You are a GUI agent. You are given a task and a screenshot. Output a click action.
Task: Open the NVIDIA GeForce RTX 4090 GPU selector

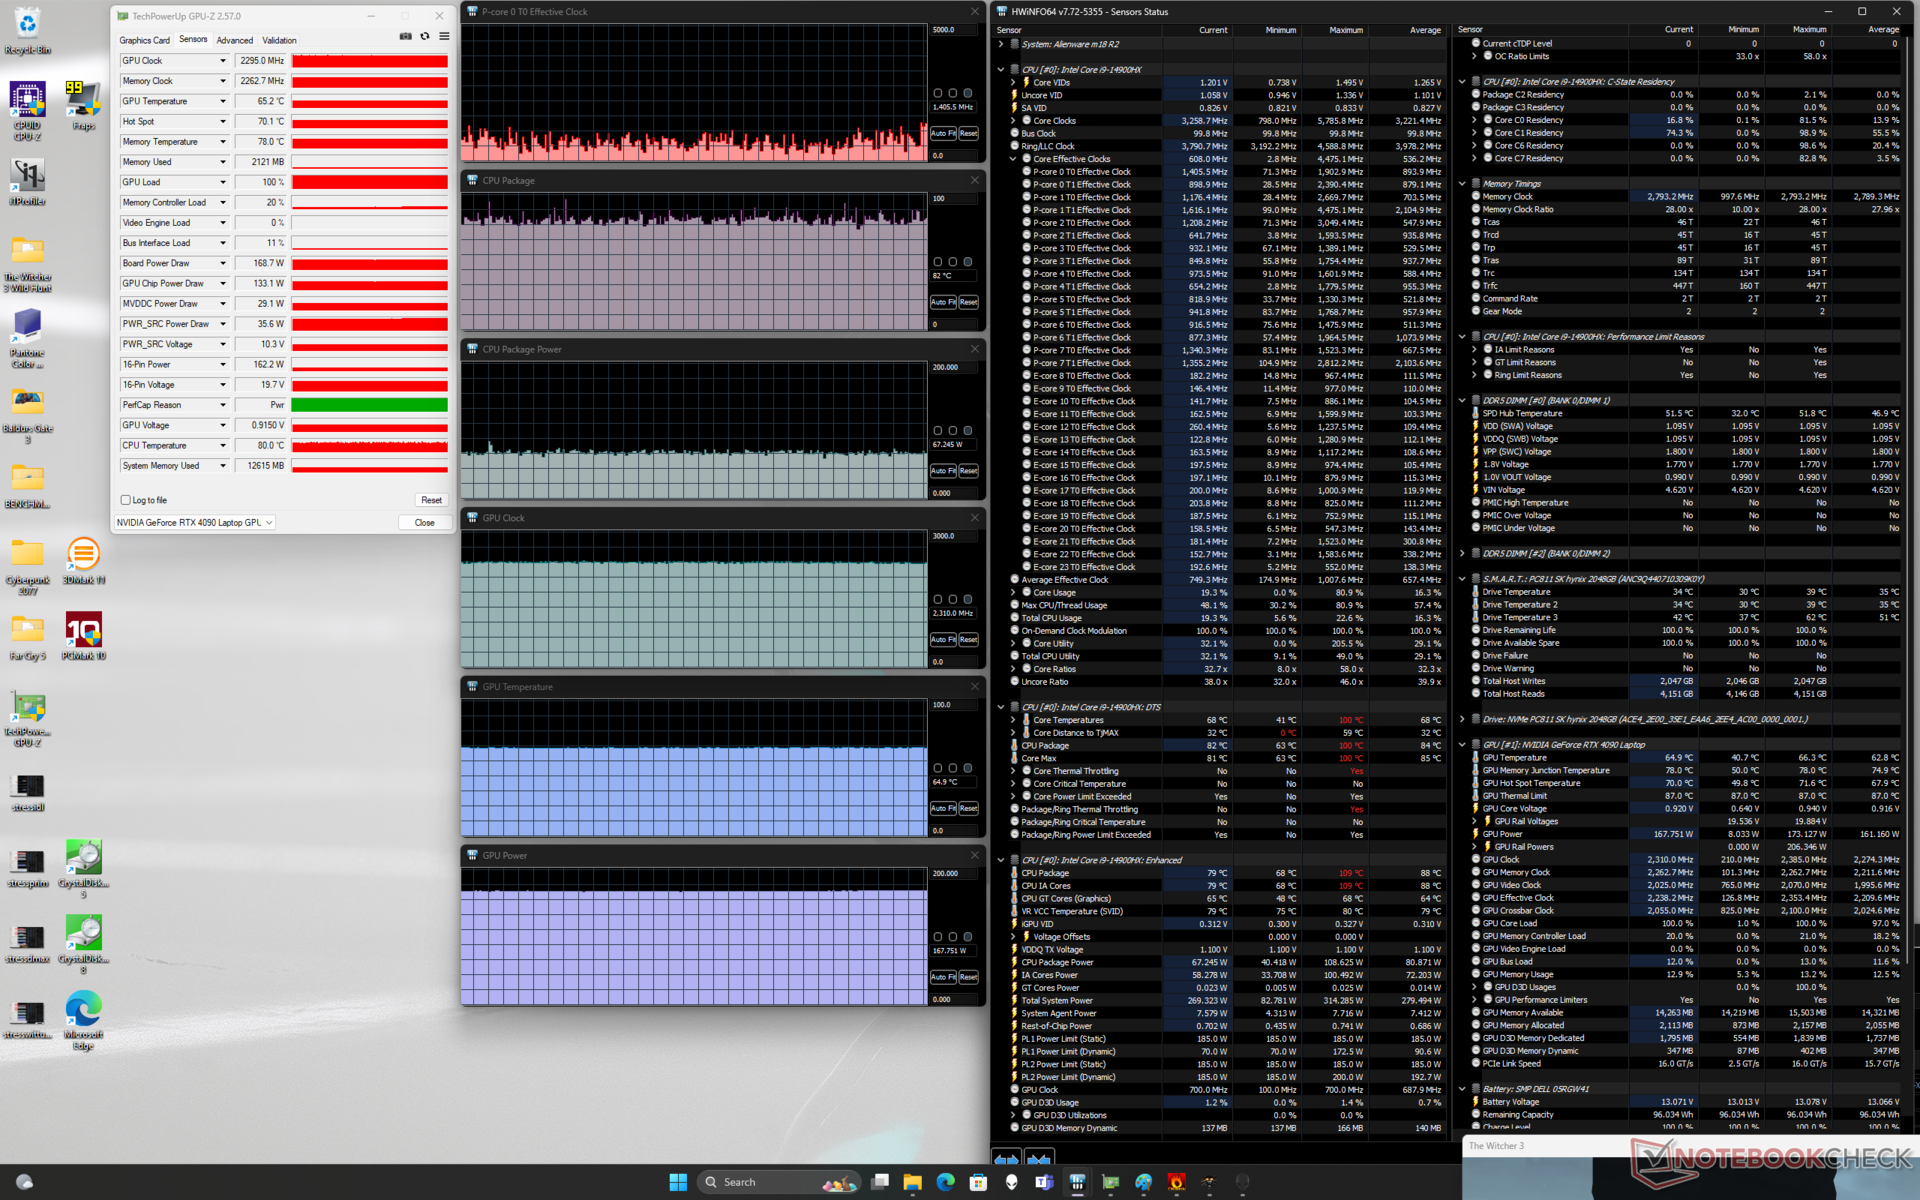[x=195, y=522]
